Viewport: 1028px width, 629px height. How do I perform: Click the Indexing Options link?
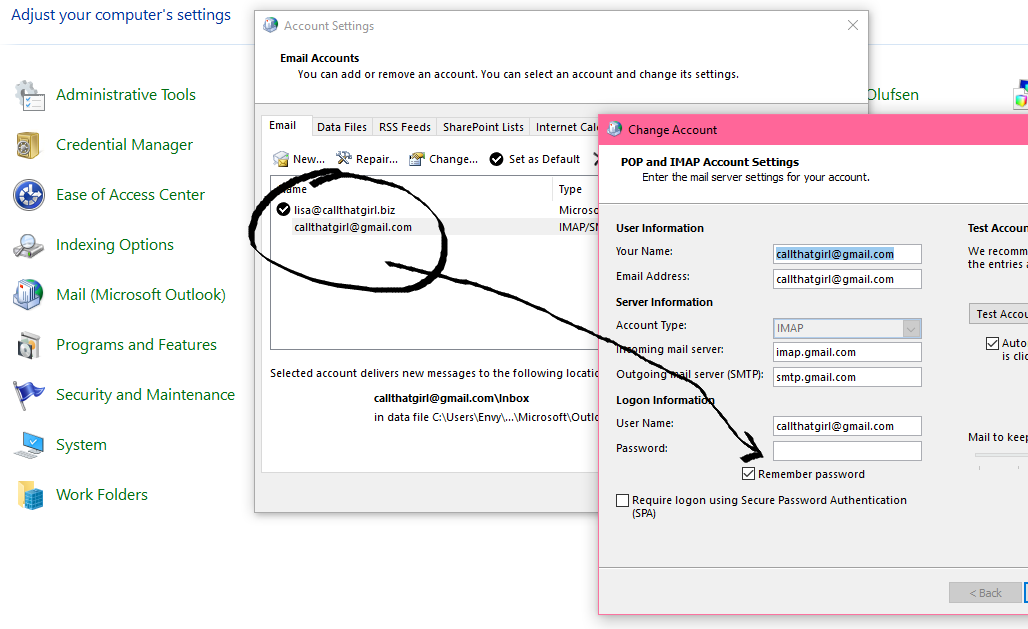click(115, 245)
